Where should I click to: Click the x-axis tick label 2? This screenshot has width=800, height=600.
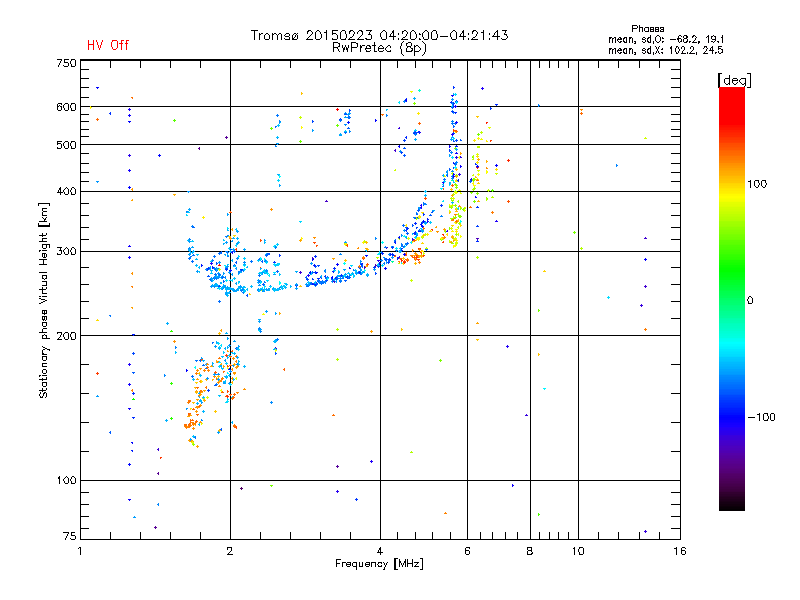[230, 551]
